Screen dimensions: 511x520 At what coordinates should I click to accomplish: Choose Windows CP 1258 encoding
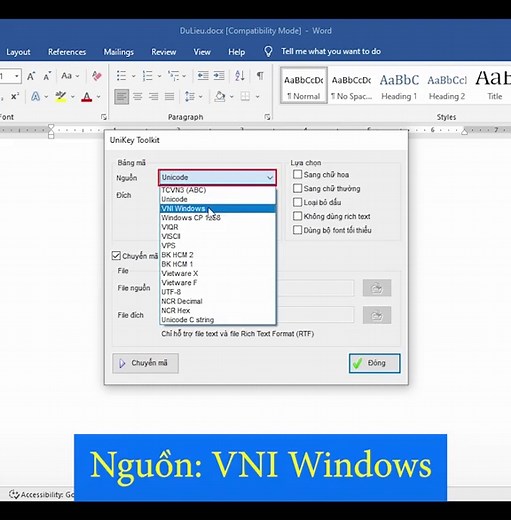(218, 218)
